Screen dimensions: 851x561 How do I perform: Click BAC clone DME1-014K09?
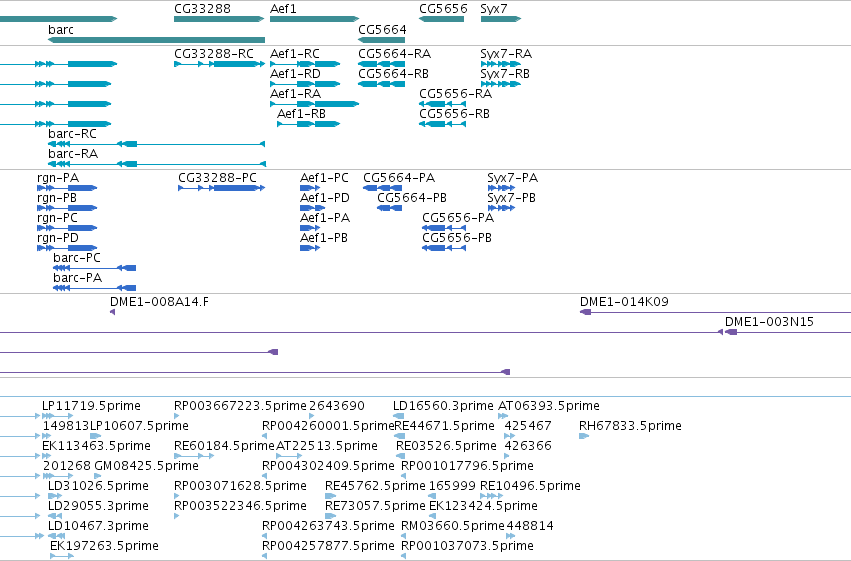click(x=624, y=302)
